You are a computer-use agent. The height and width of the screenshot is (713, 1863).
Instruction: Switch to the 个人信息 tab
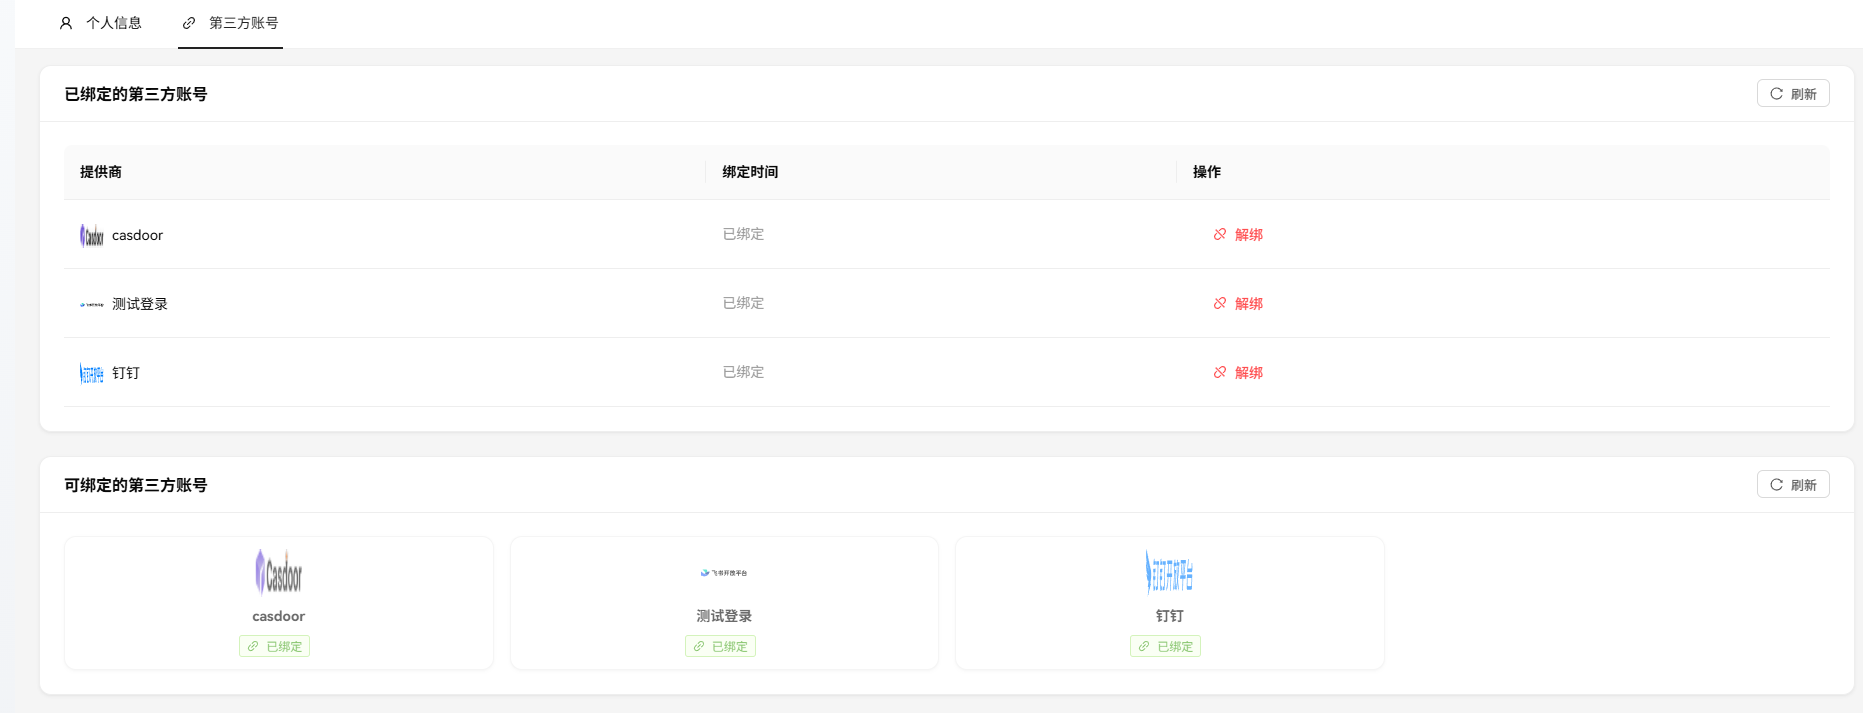point(101,23)
